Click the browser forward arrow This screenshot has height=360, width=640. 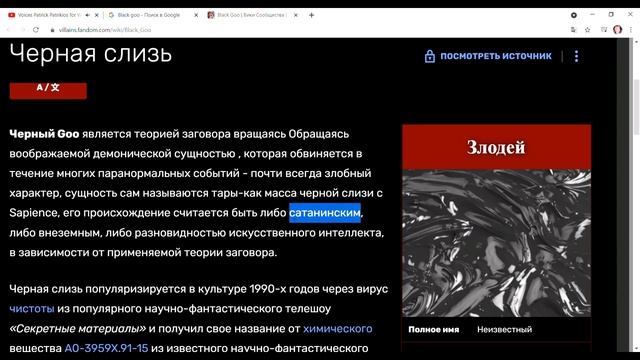(22, 30)
